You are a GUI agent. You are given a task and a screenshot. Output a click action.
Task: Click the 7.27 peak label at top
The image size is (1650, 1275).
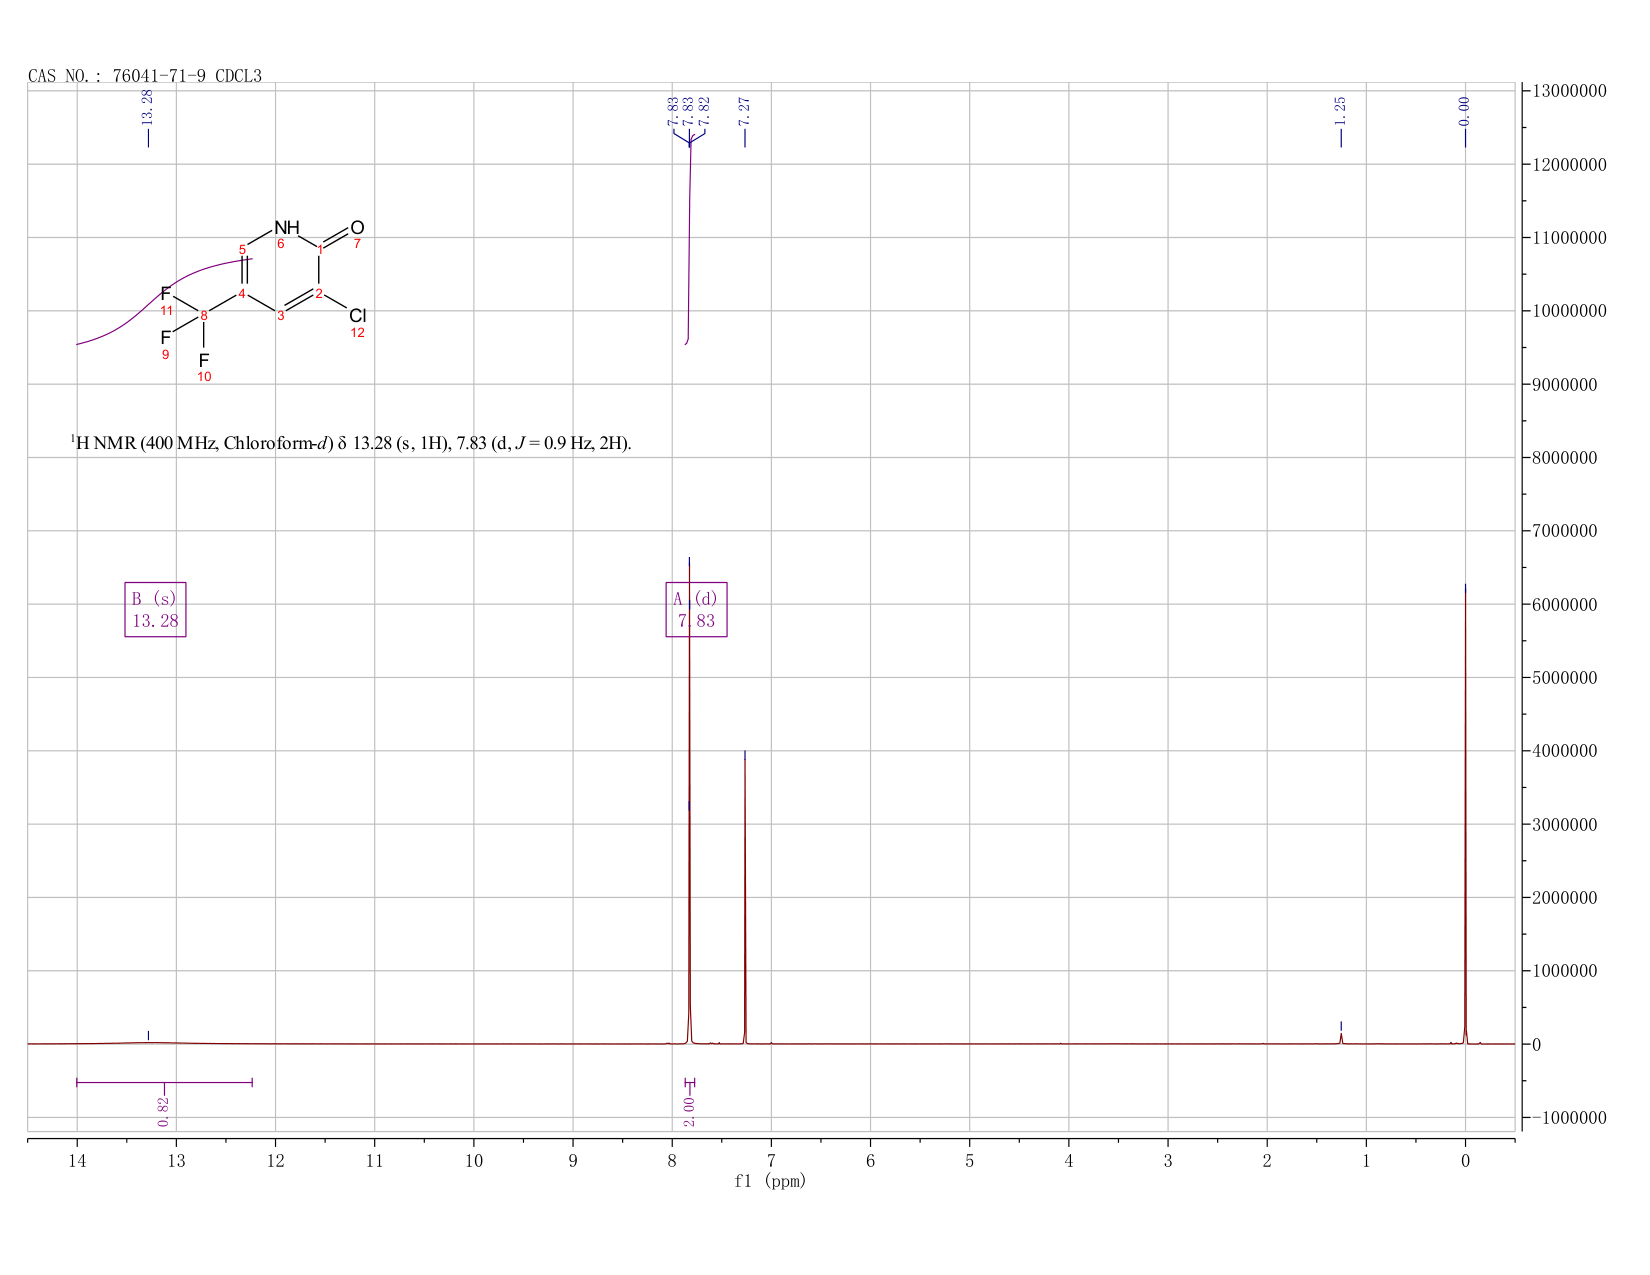744,112
